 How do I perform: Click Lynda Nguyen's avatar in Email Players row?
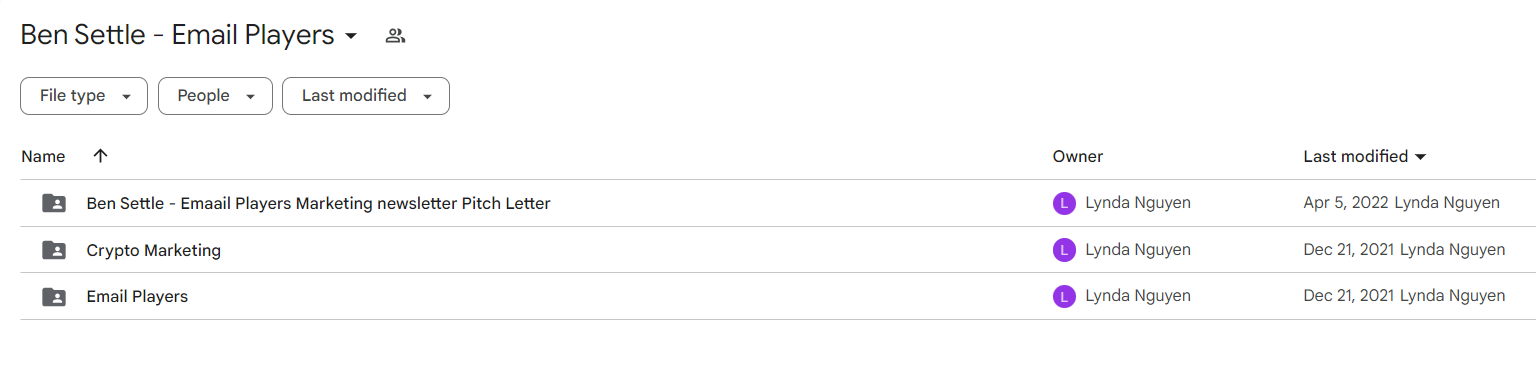(1064, 296)
